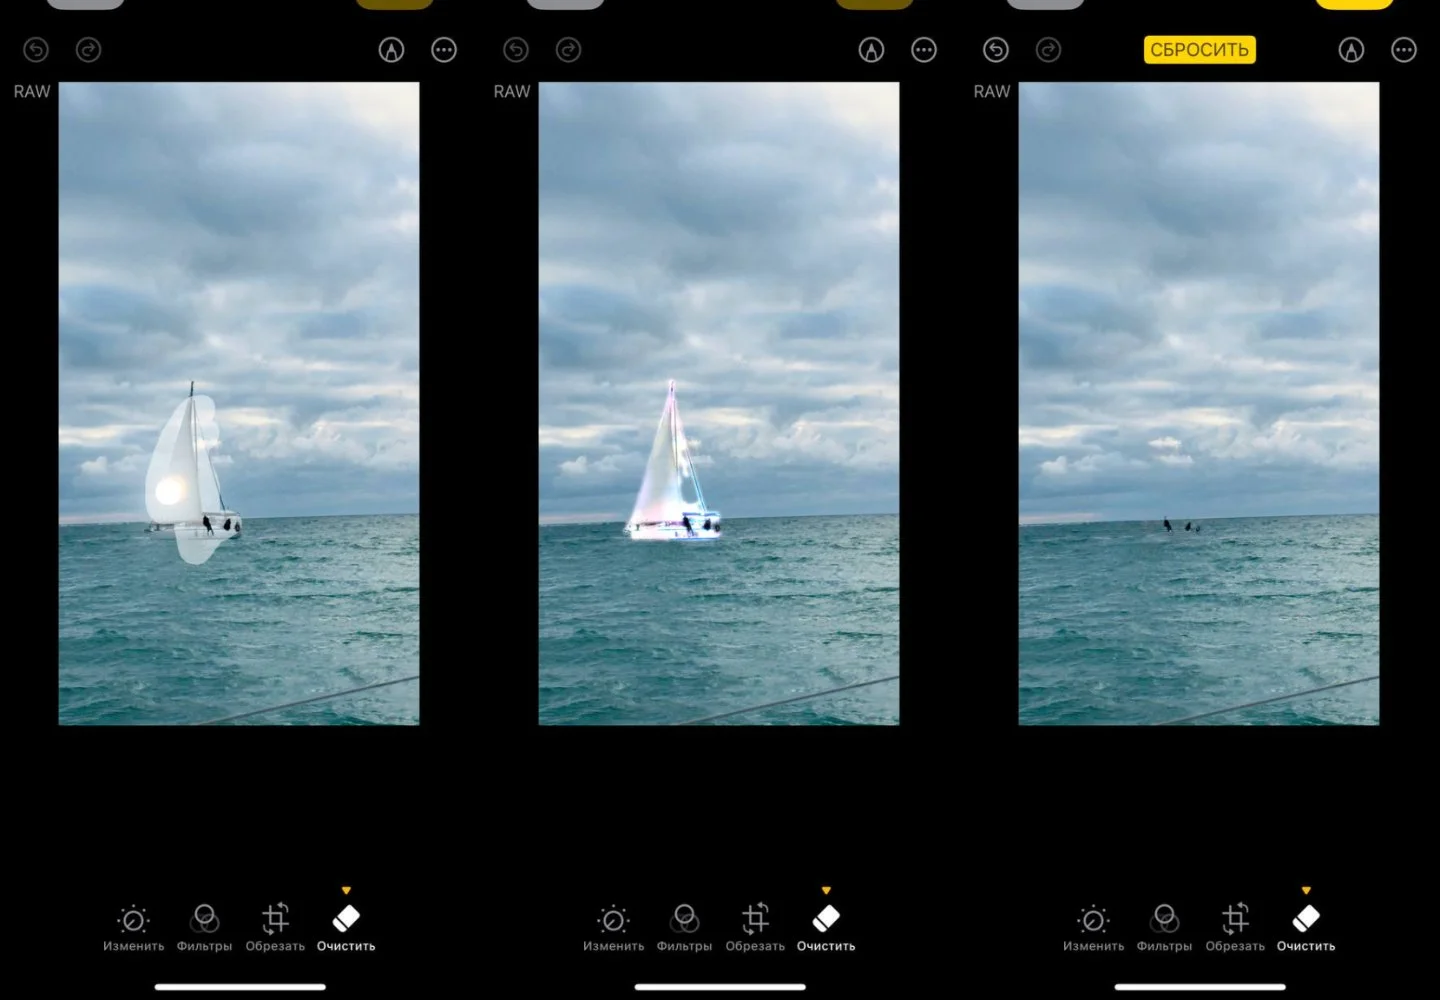Open more options on the glowing-outline sailboat screen

point(924,50)
